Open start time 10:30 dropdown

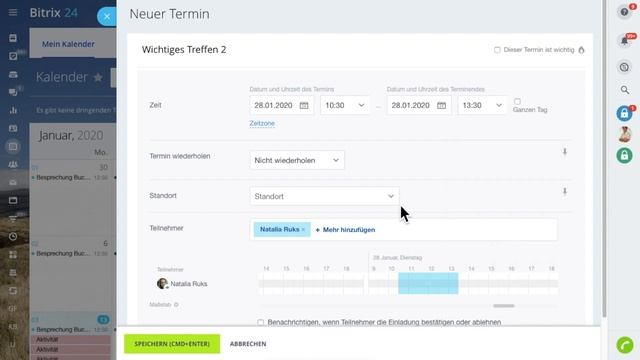345,105
